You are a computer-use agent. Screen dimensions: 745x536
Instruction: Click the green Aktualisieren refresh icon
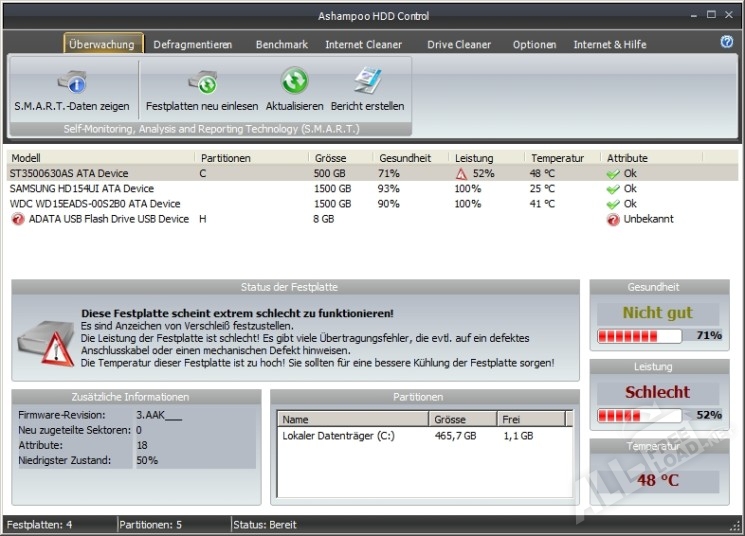click(x=294, y=82)
